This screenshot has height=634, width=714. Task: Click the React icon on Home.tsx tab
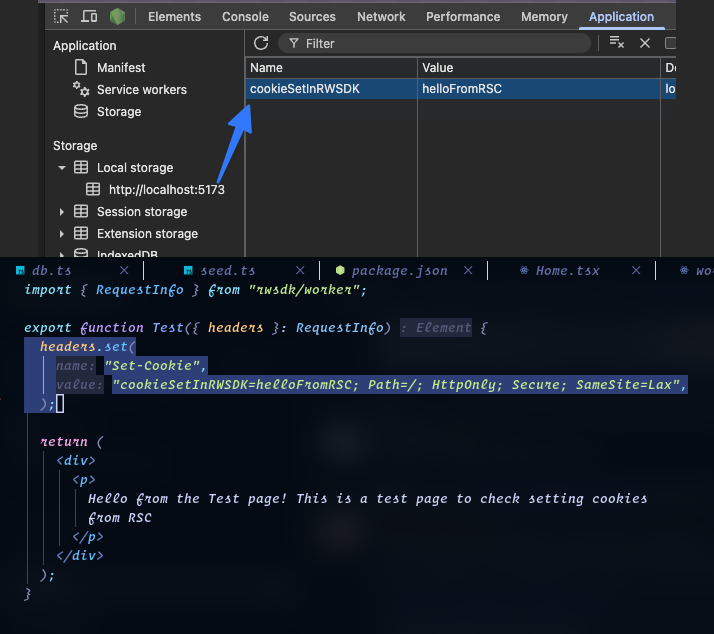pyautogui.click(x=524, y=270)
